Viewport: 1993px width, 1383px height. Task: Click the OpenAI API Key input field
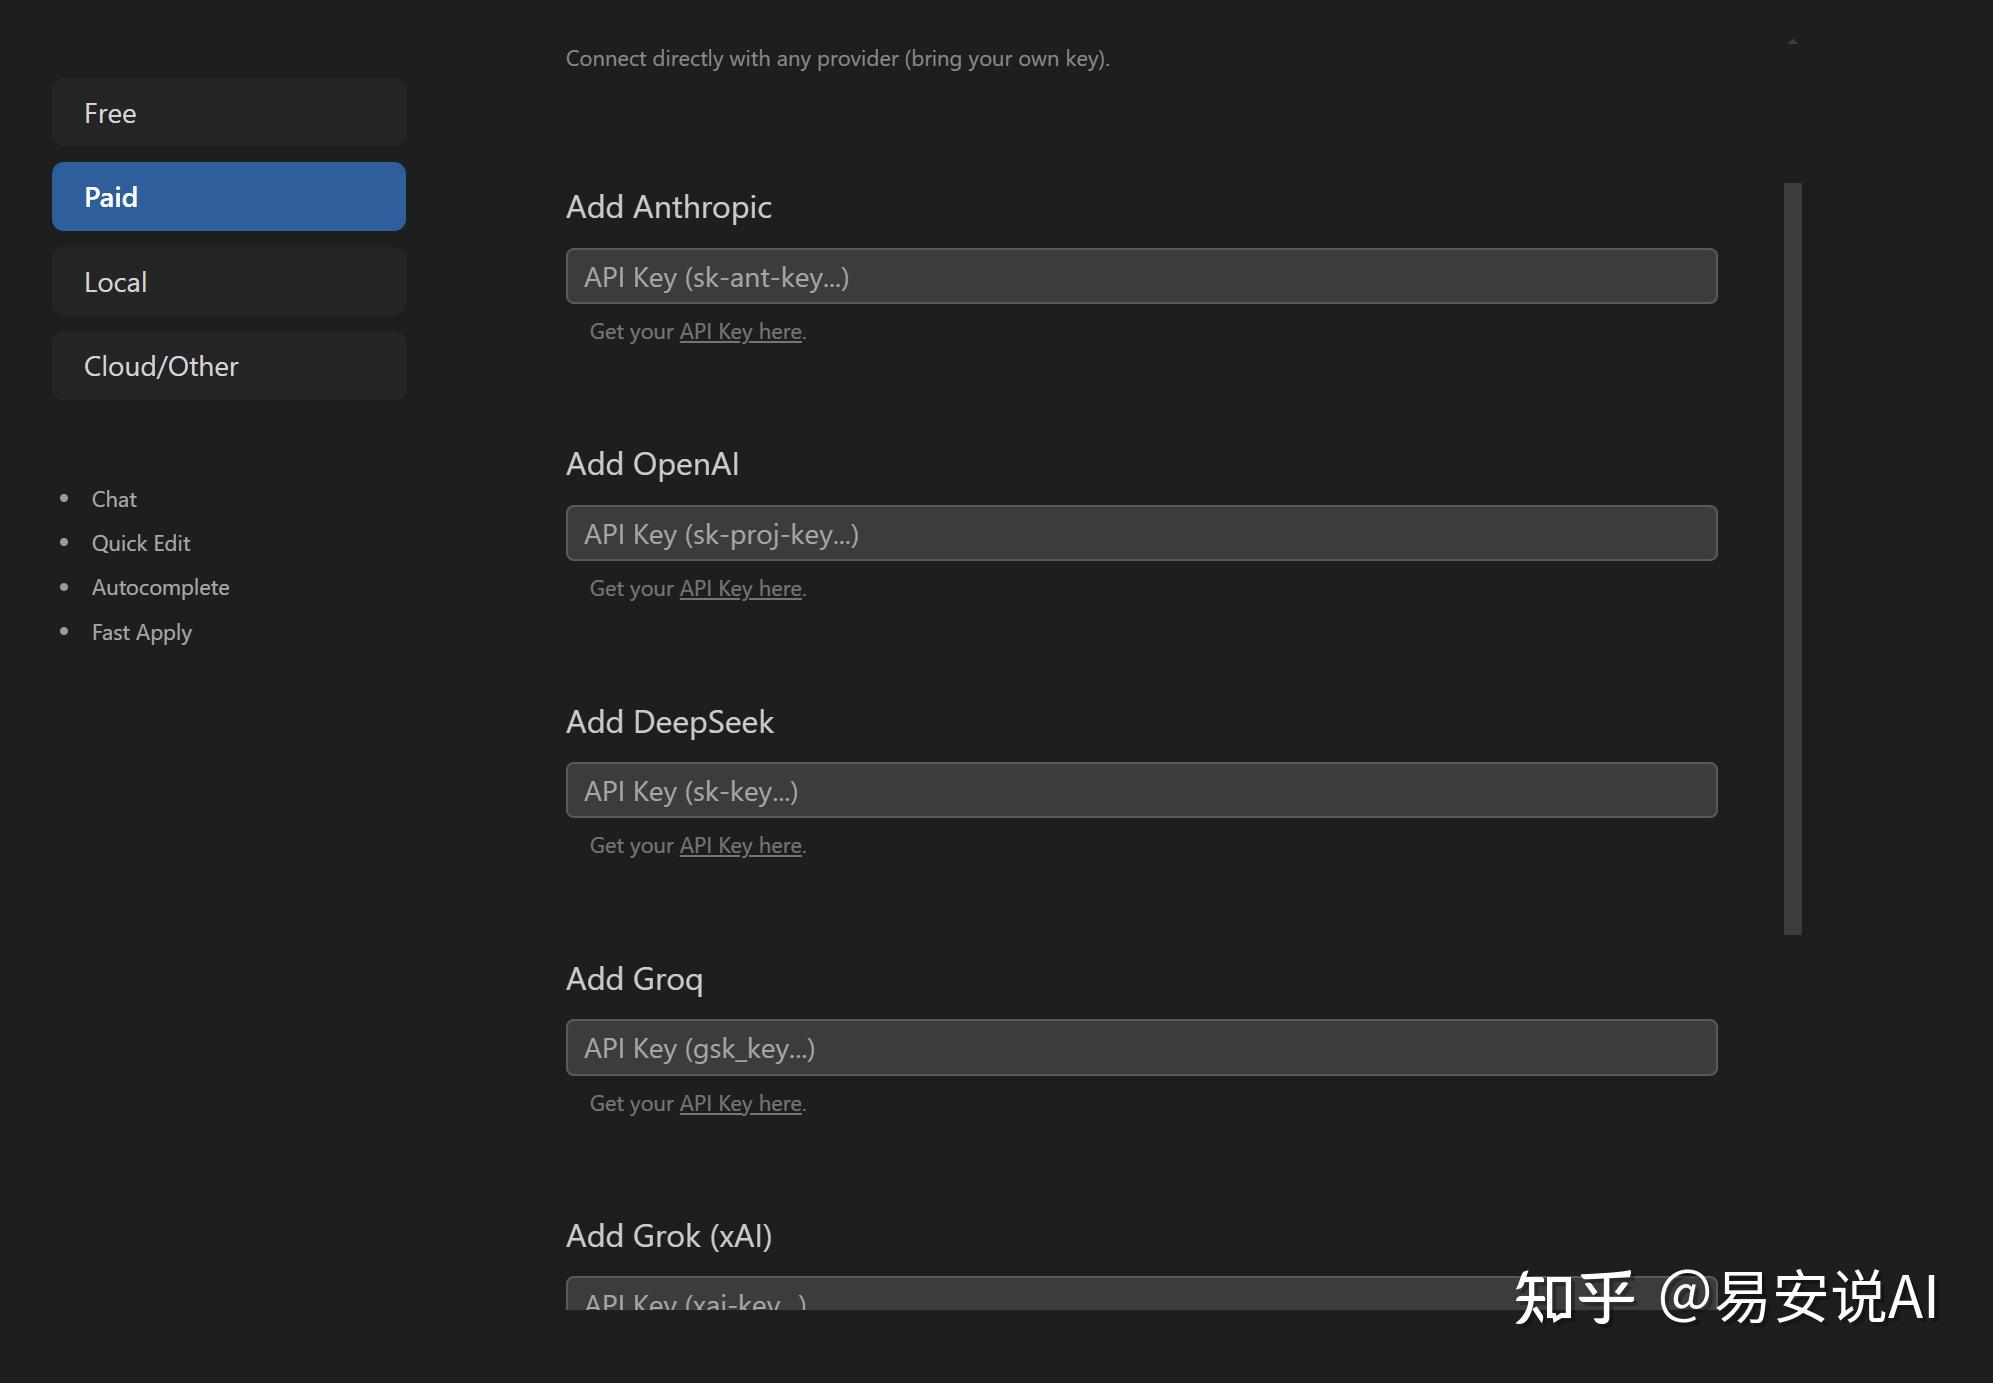click(1140, 533)
